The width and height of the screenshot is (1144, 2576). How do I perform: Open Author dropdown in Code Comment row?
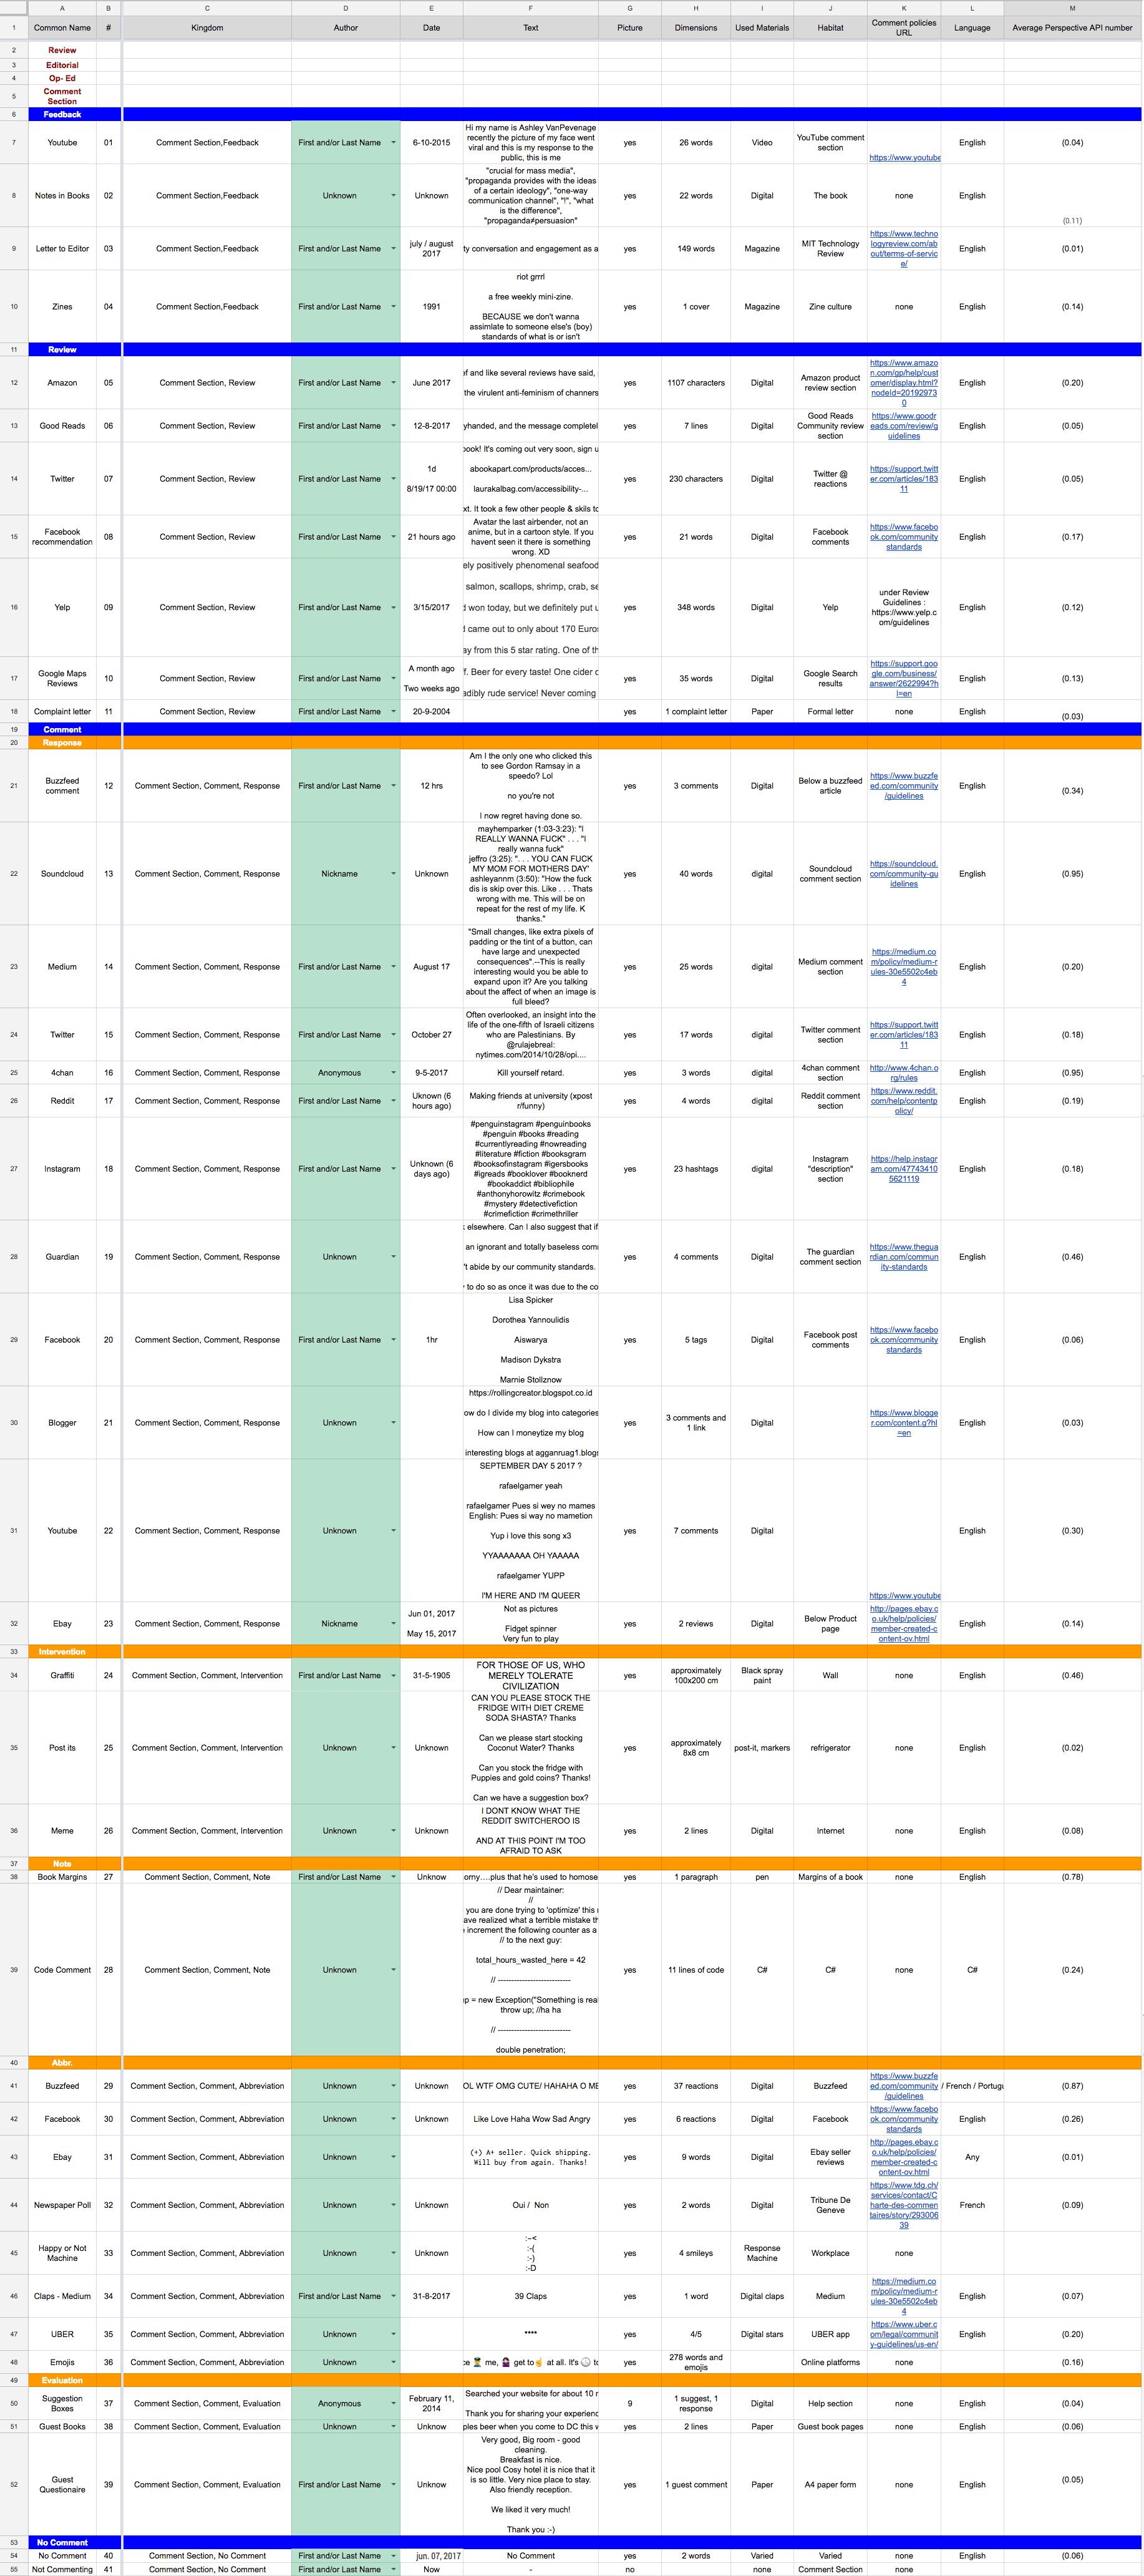[393, 1970]
